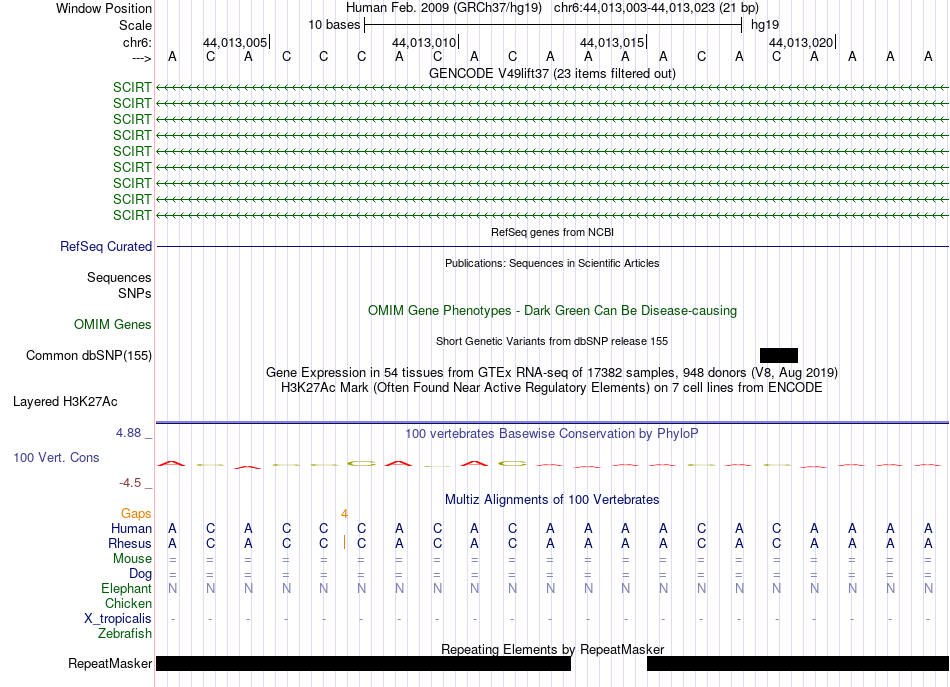Screen dimensions: 950x687
Task: Click the ---> sequence direction arrow
Action: pos(142,58)
